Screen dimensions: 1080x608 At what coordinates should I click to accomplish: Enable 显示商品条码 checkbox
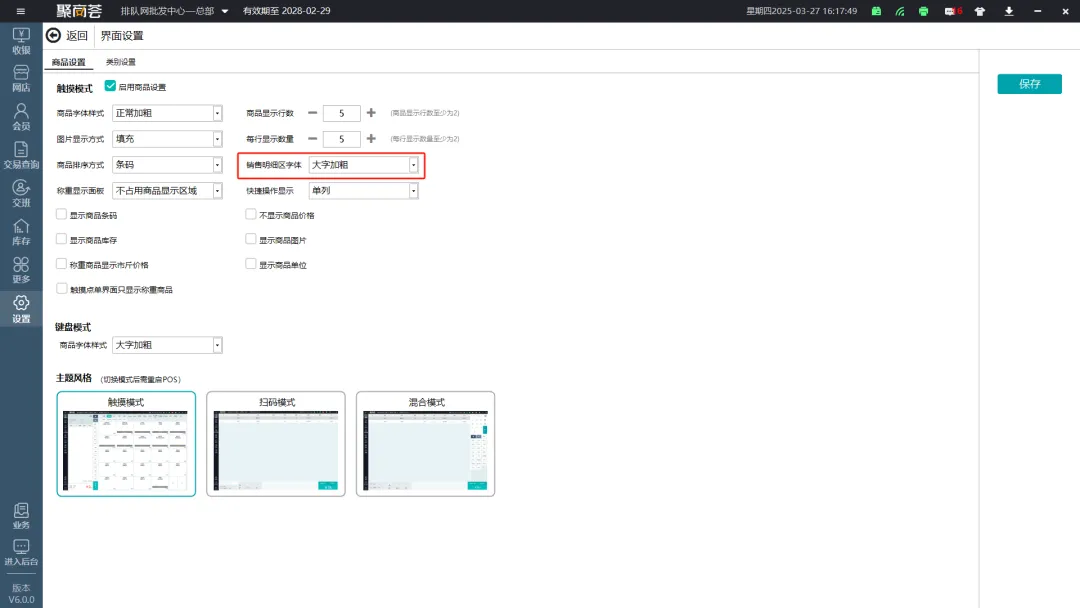click(x=62, y=215)
